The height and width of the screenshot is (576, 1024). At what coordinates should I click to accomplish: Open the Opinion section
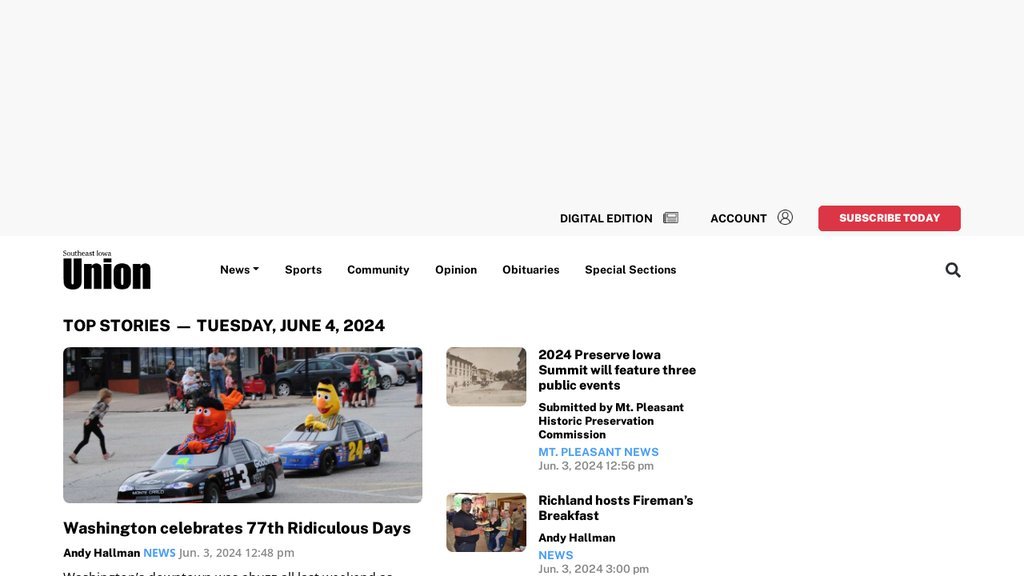coord(456,270)
